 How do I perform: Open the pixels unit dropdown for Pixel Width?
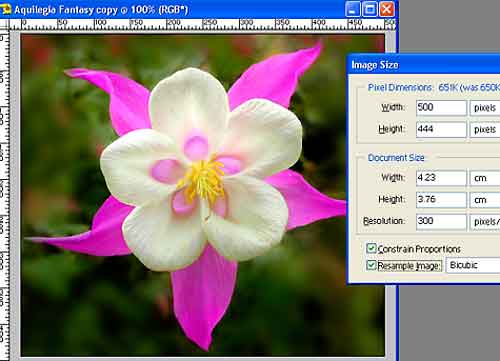click(x=485, y=108)
